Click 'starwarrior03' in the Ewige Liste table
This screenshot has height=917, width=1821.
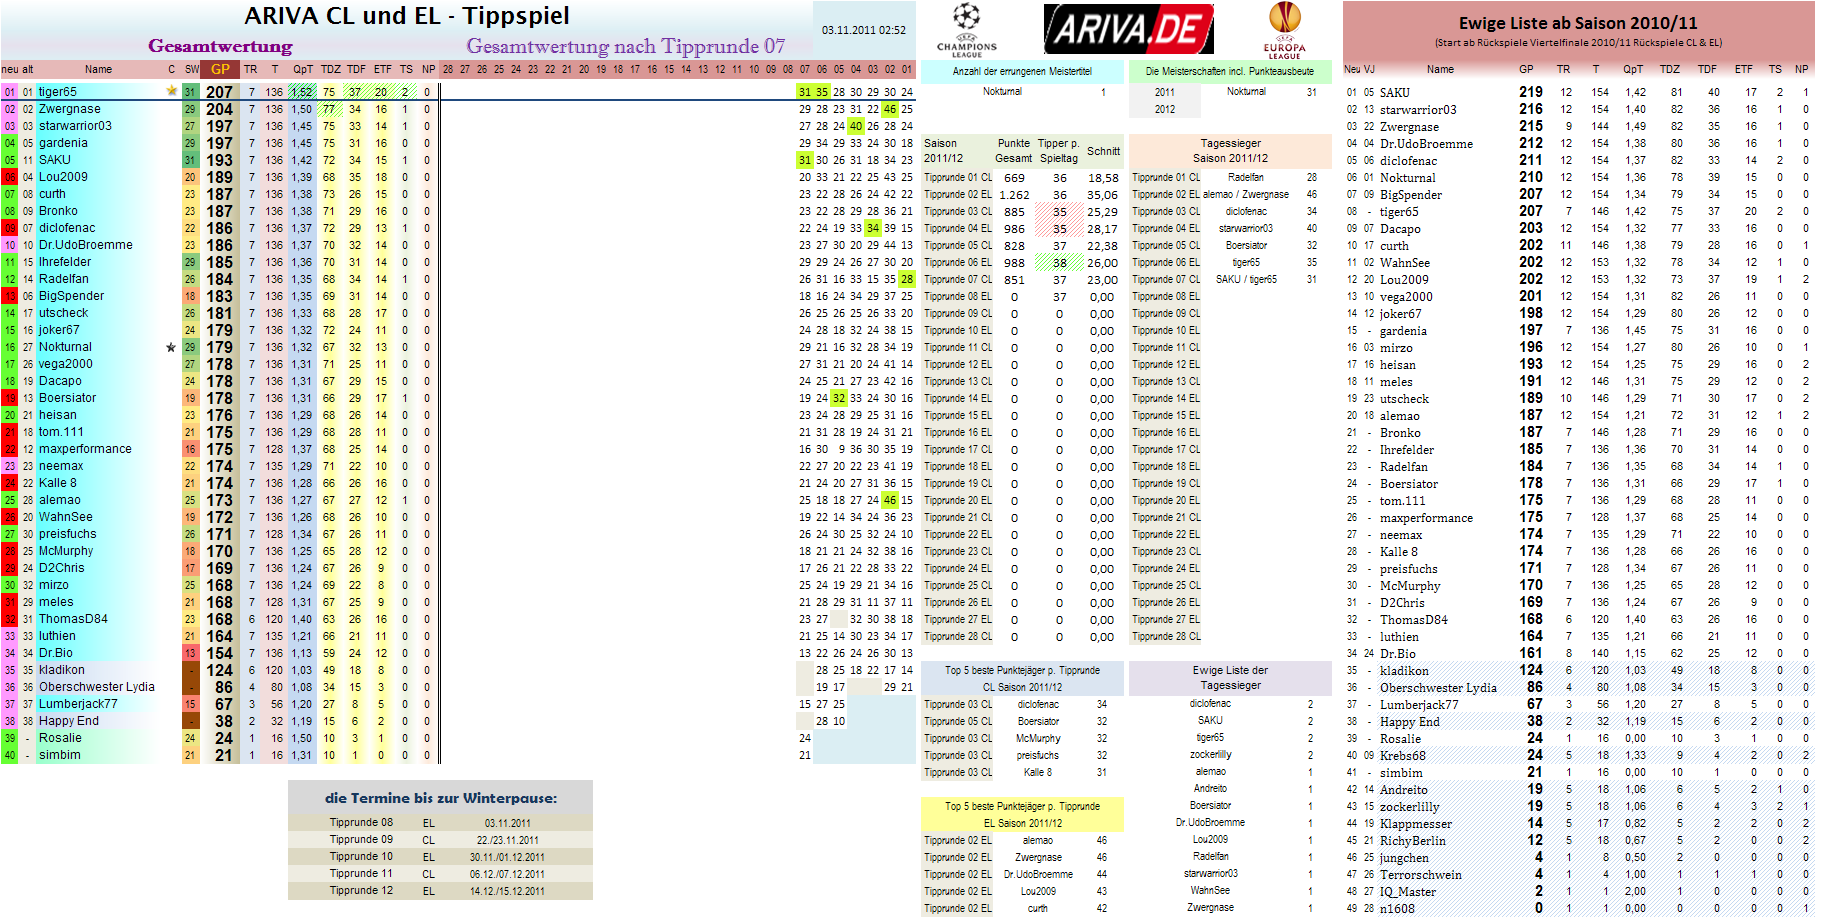point(1418,109)
